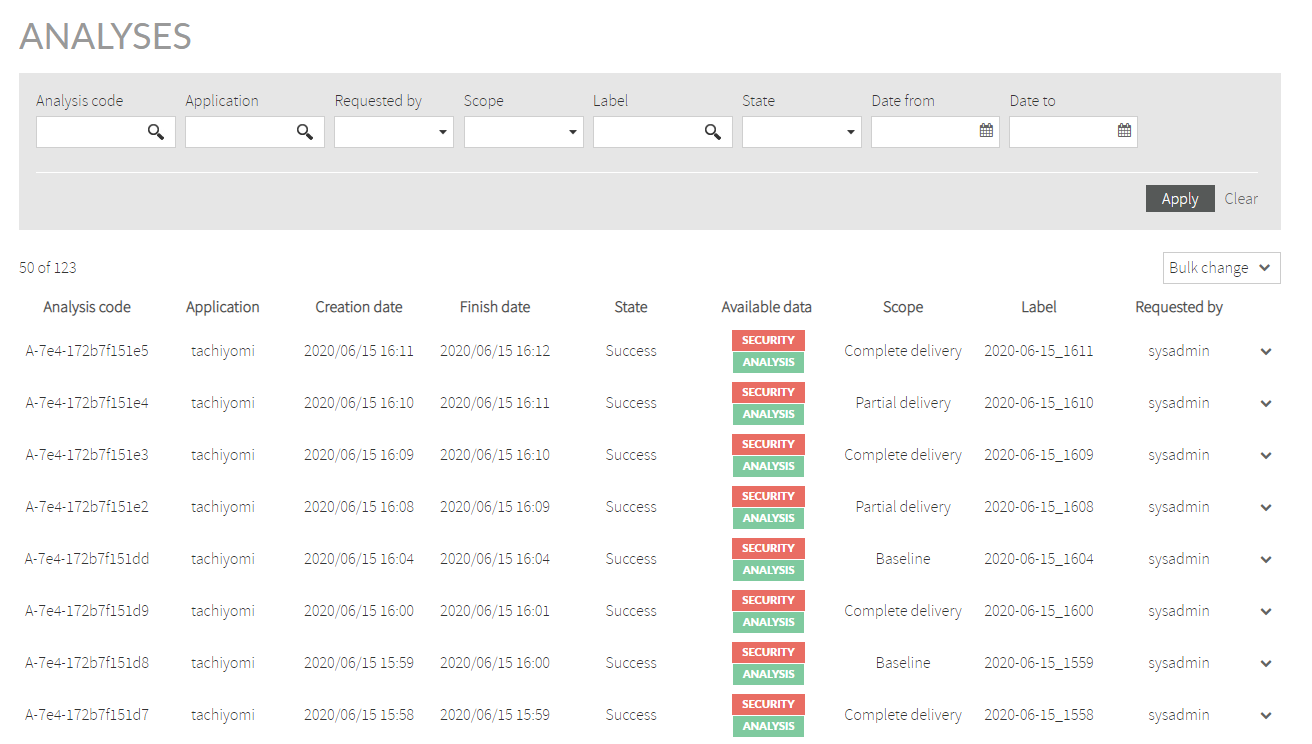This screenshot has height=744, width=1312.
Task: Click the search icon in Analysis code field
Action: click(x=156, y=131)
